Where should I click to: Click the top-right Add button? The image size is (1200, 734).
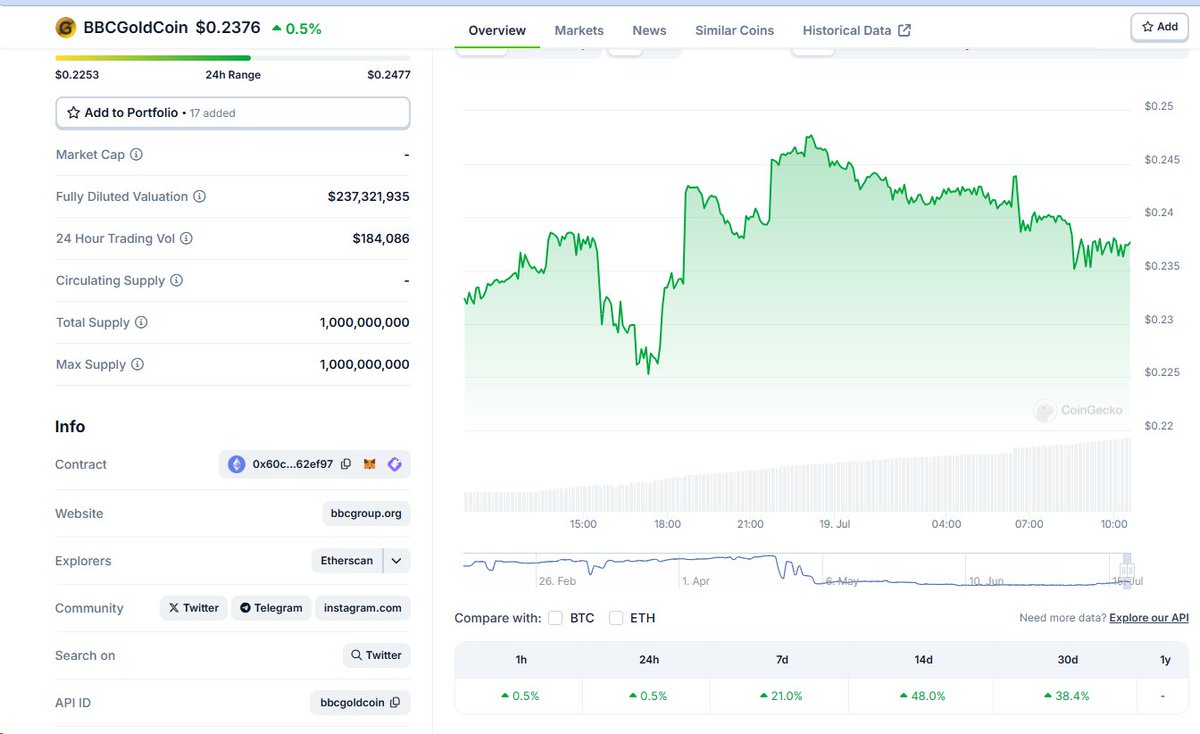(1160, 27)
